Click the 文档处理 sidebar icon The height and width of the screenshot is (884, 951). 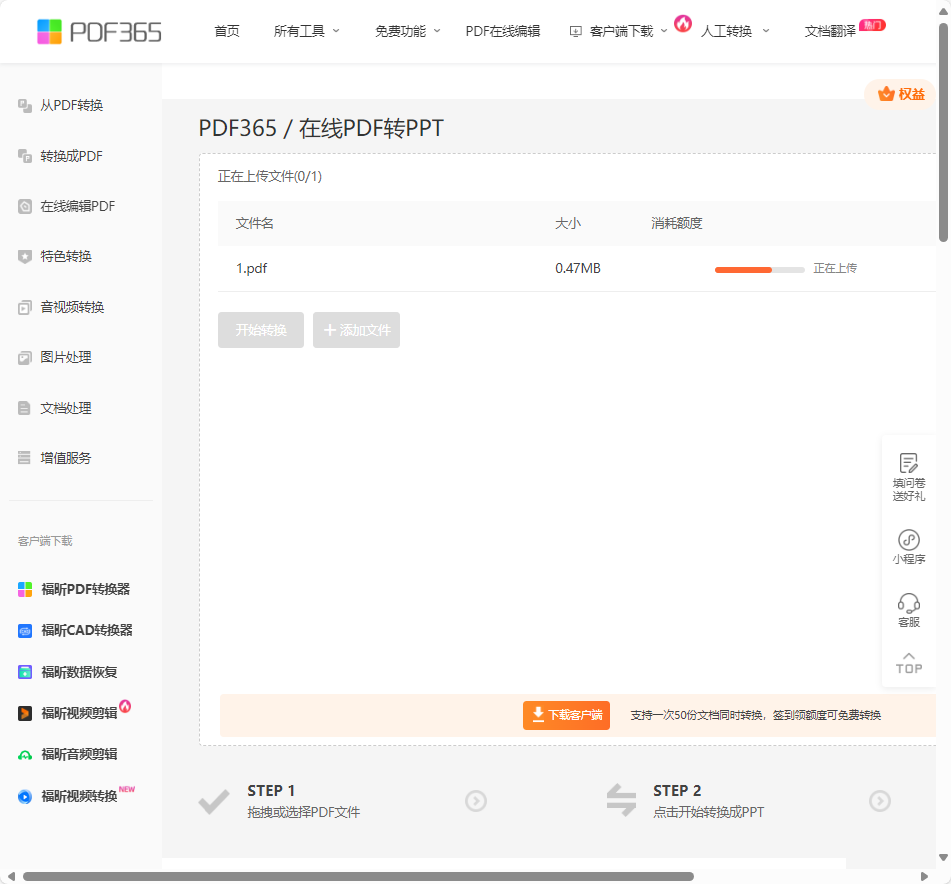coord(25,408)
